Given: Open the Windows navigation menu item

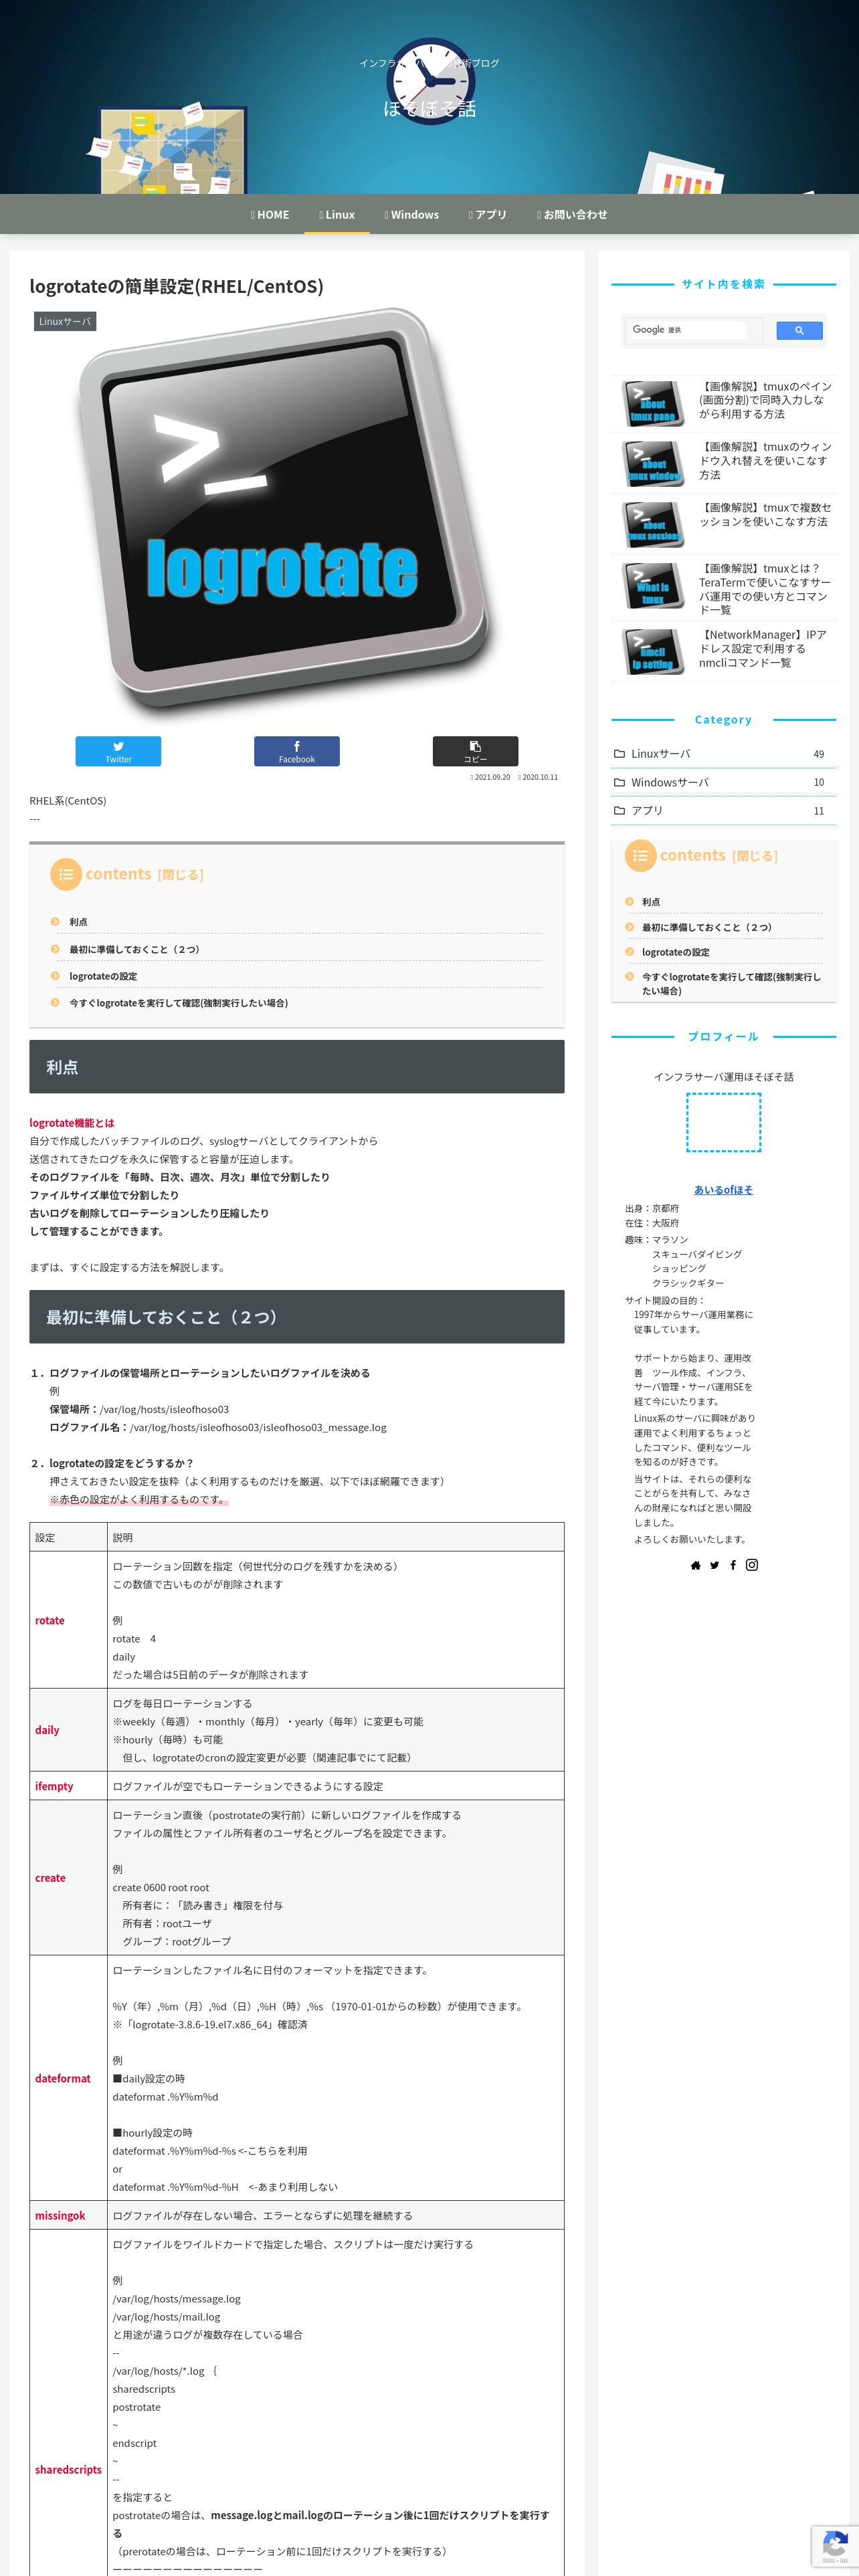Looking at the screenshot, I should [412, 214].
